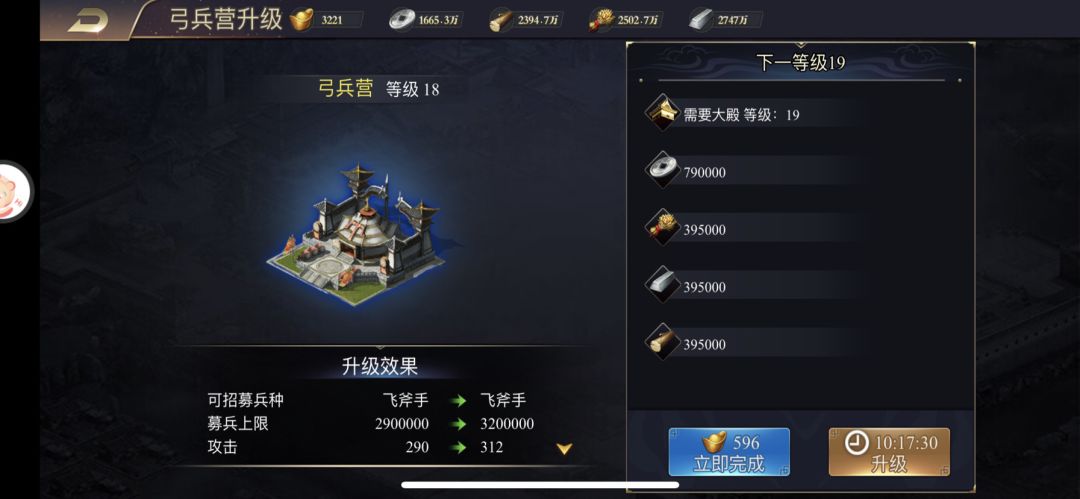The height and width of the screenshot is (499, 1080).
Task: Click the 升级 button with timer 10:17:30
Action: (889, 452)
